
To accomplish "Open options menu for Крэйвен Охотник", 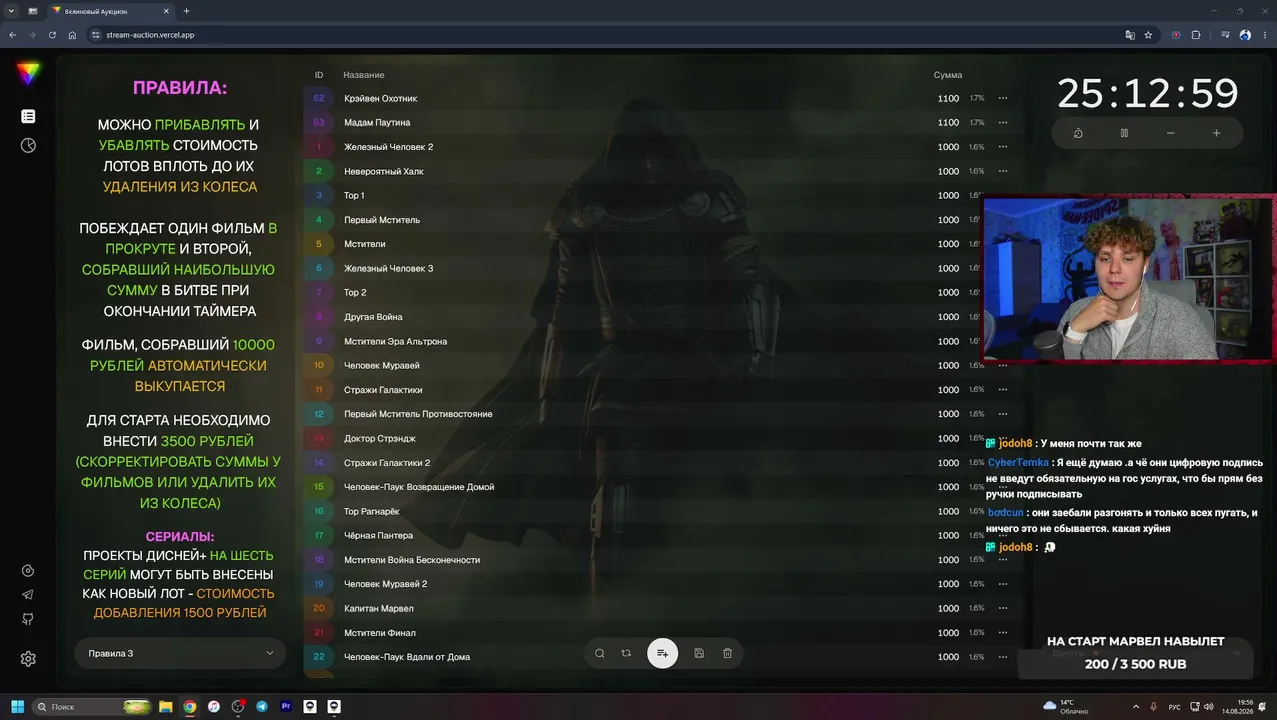I will tap(1003, 98).
